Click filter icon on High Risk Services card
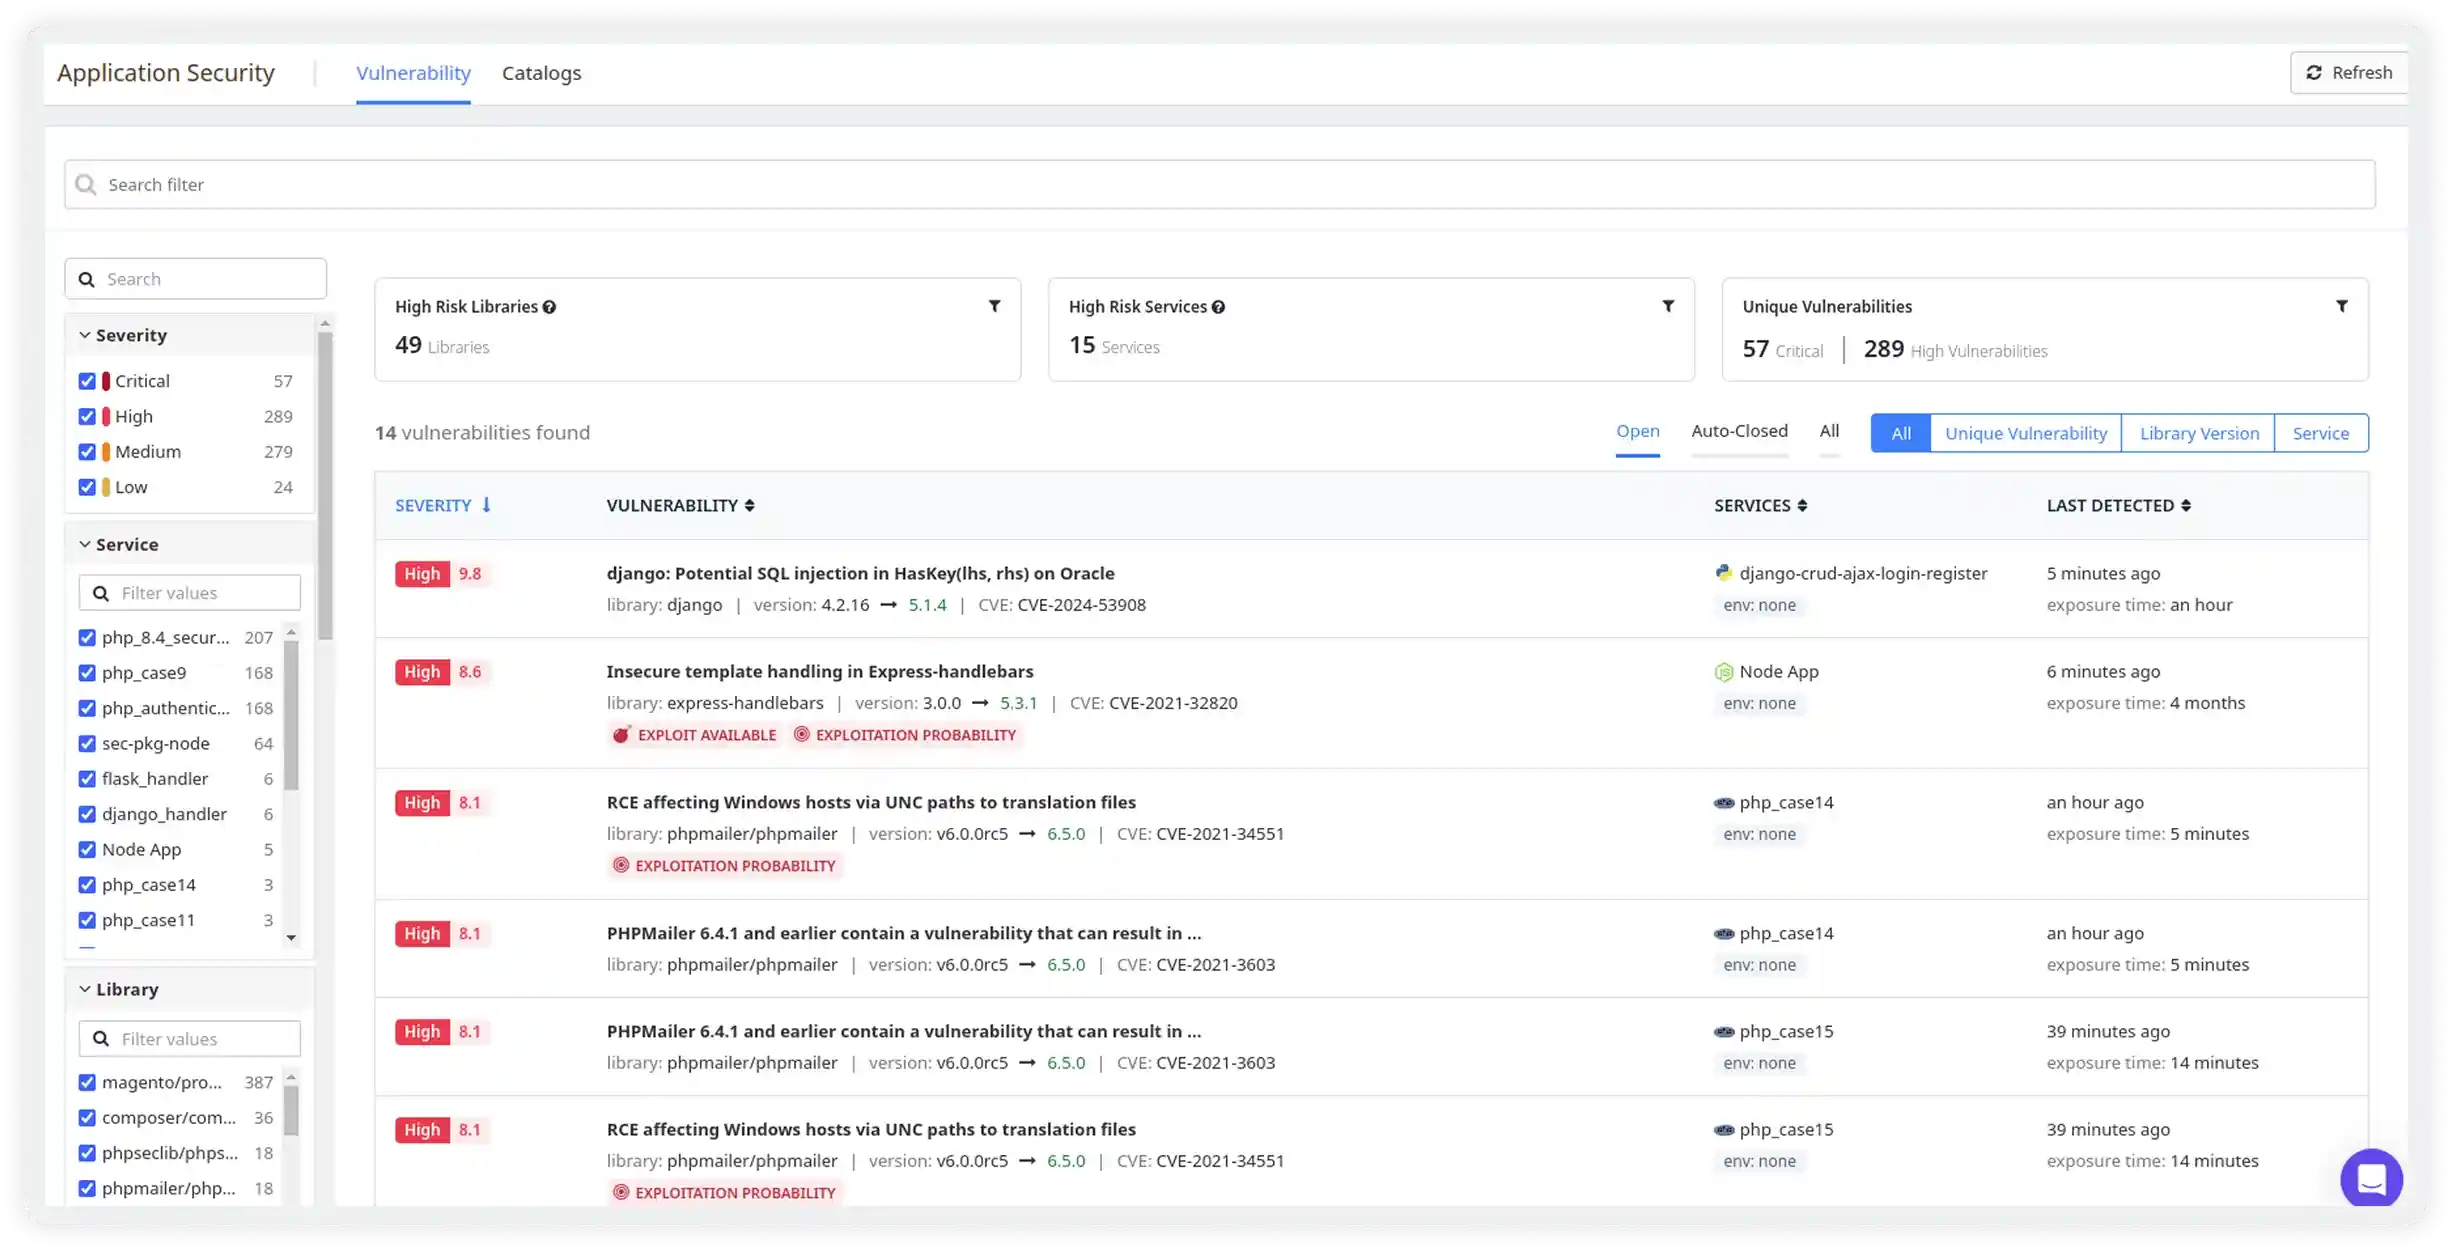 (x=1668, y=306)
